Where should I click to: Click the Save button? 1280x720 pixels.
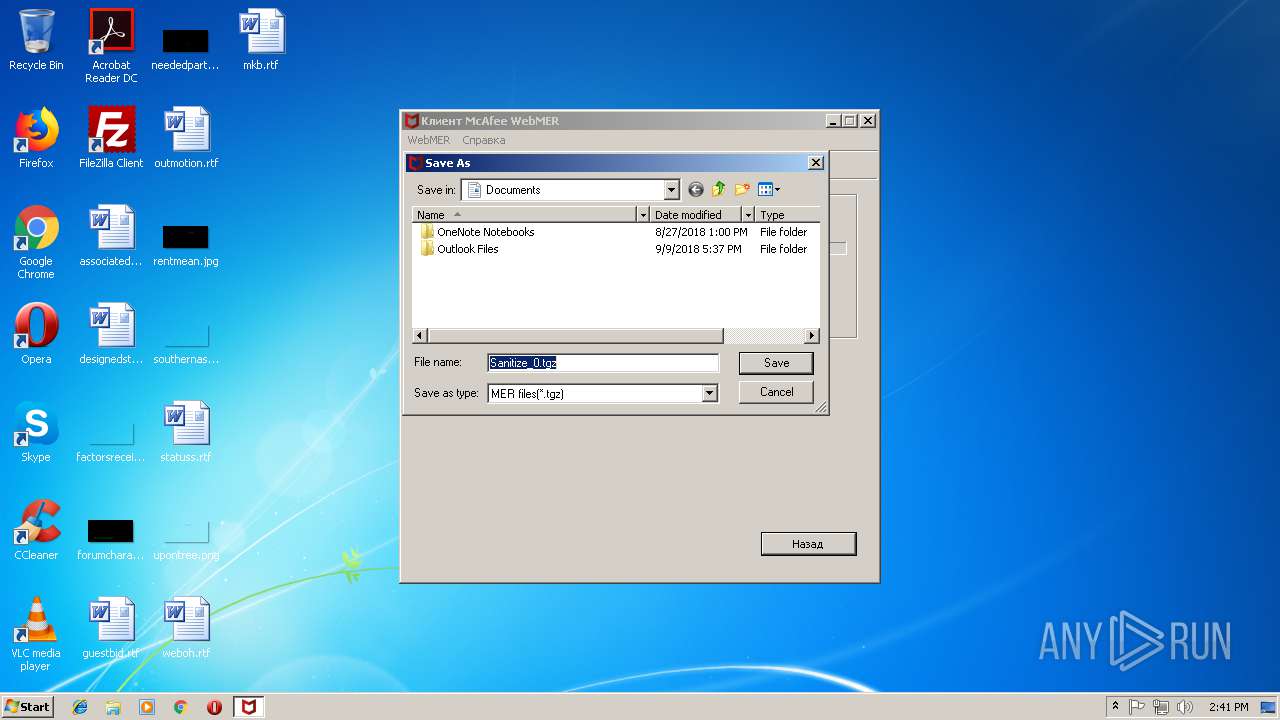[x=776, y=363]
